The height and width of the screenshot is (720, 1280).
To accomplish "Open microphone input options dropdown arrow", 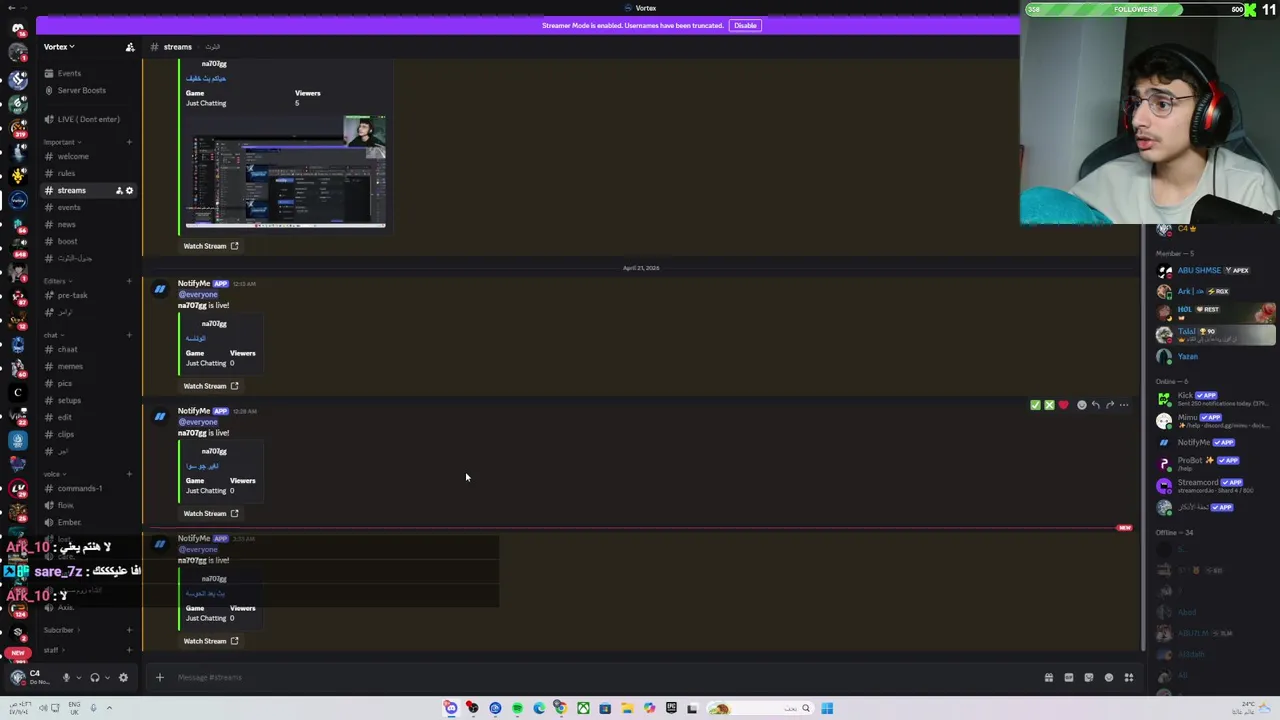I will tap(78, 677).
